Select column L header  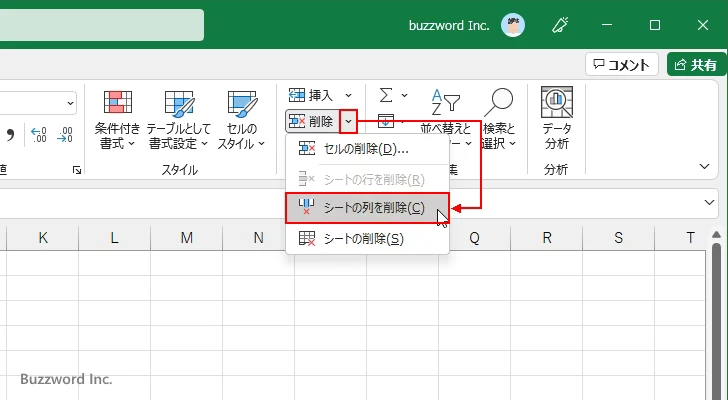115,238
